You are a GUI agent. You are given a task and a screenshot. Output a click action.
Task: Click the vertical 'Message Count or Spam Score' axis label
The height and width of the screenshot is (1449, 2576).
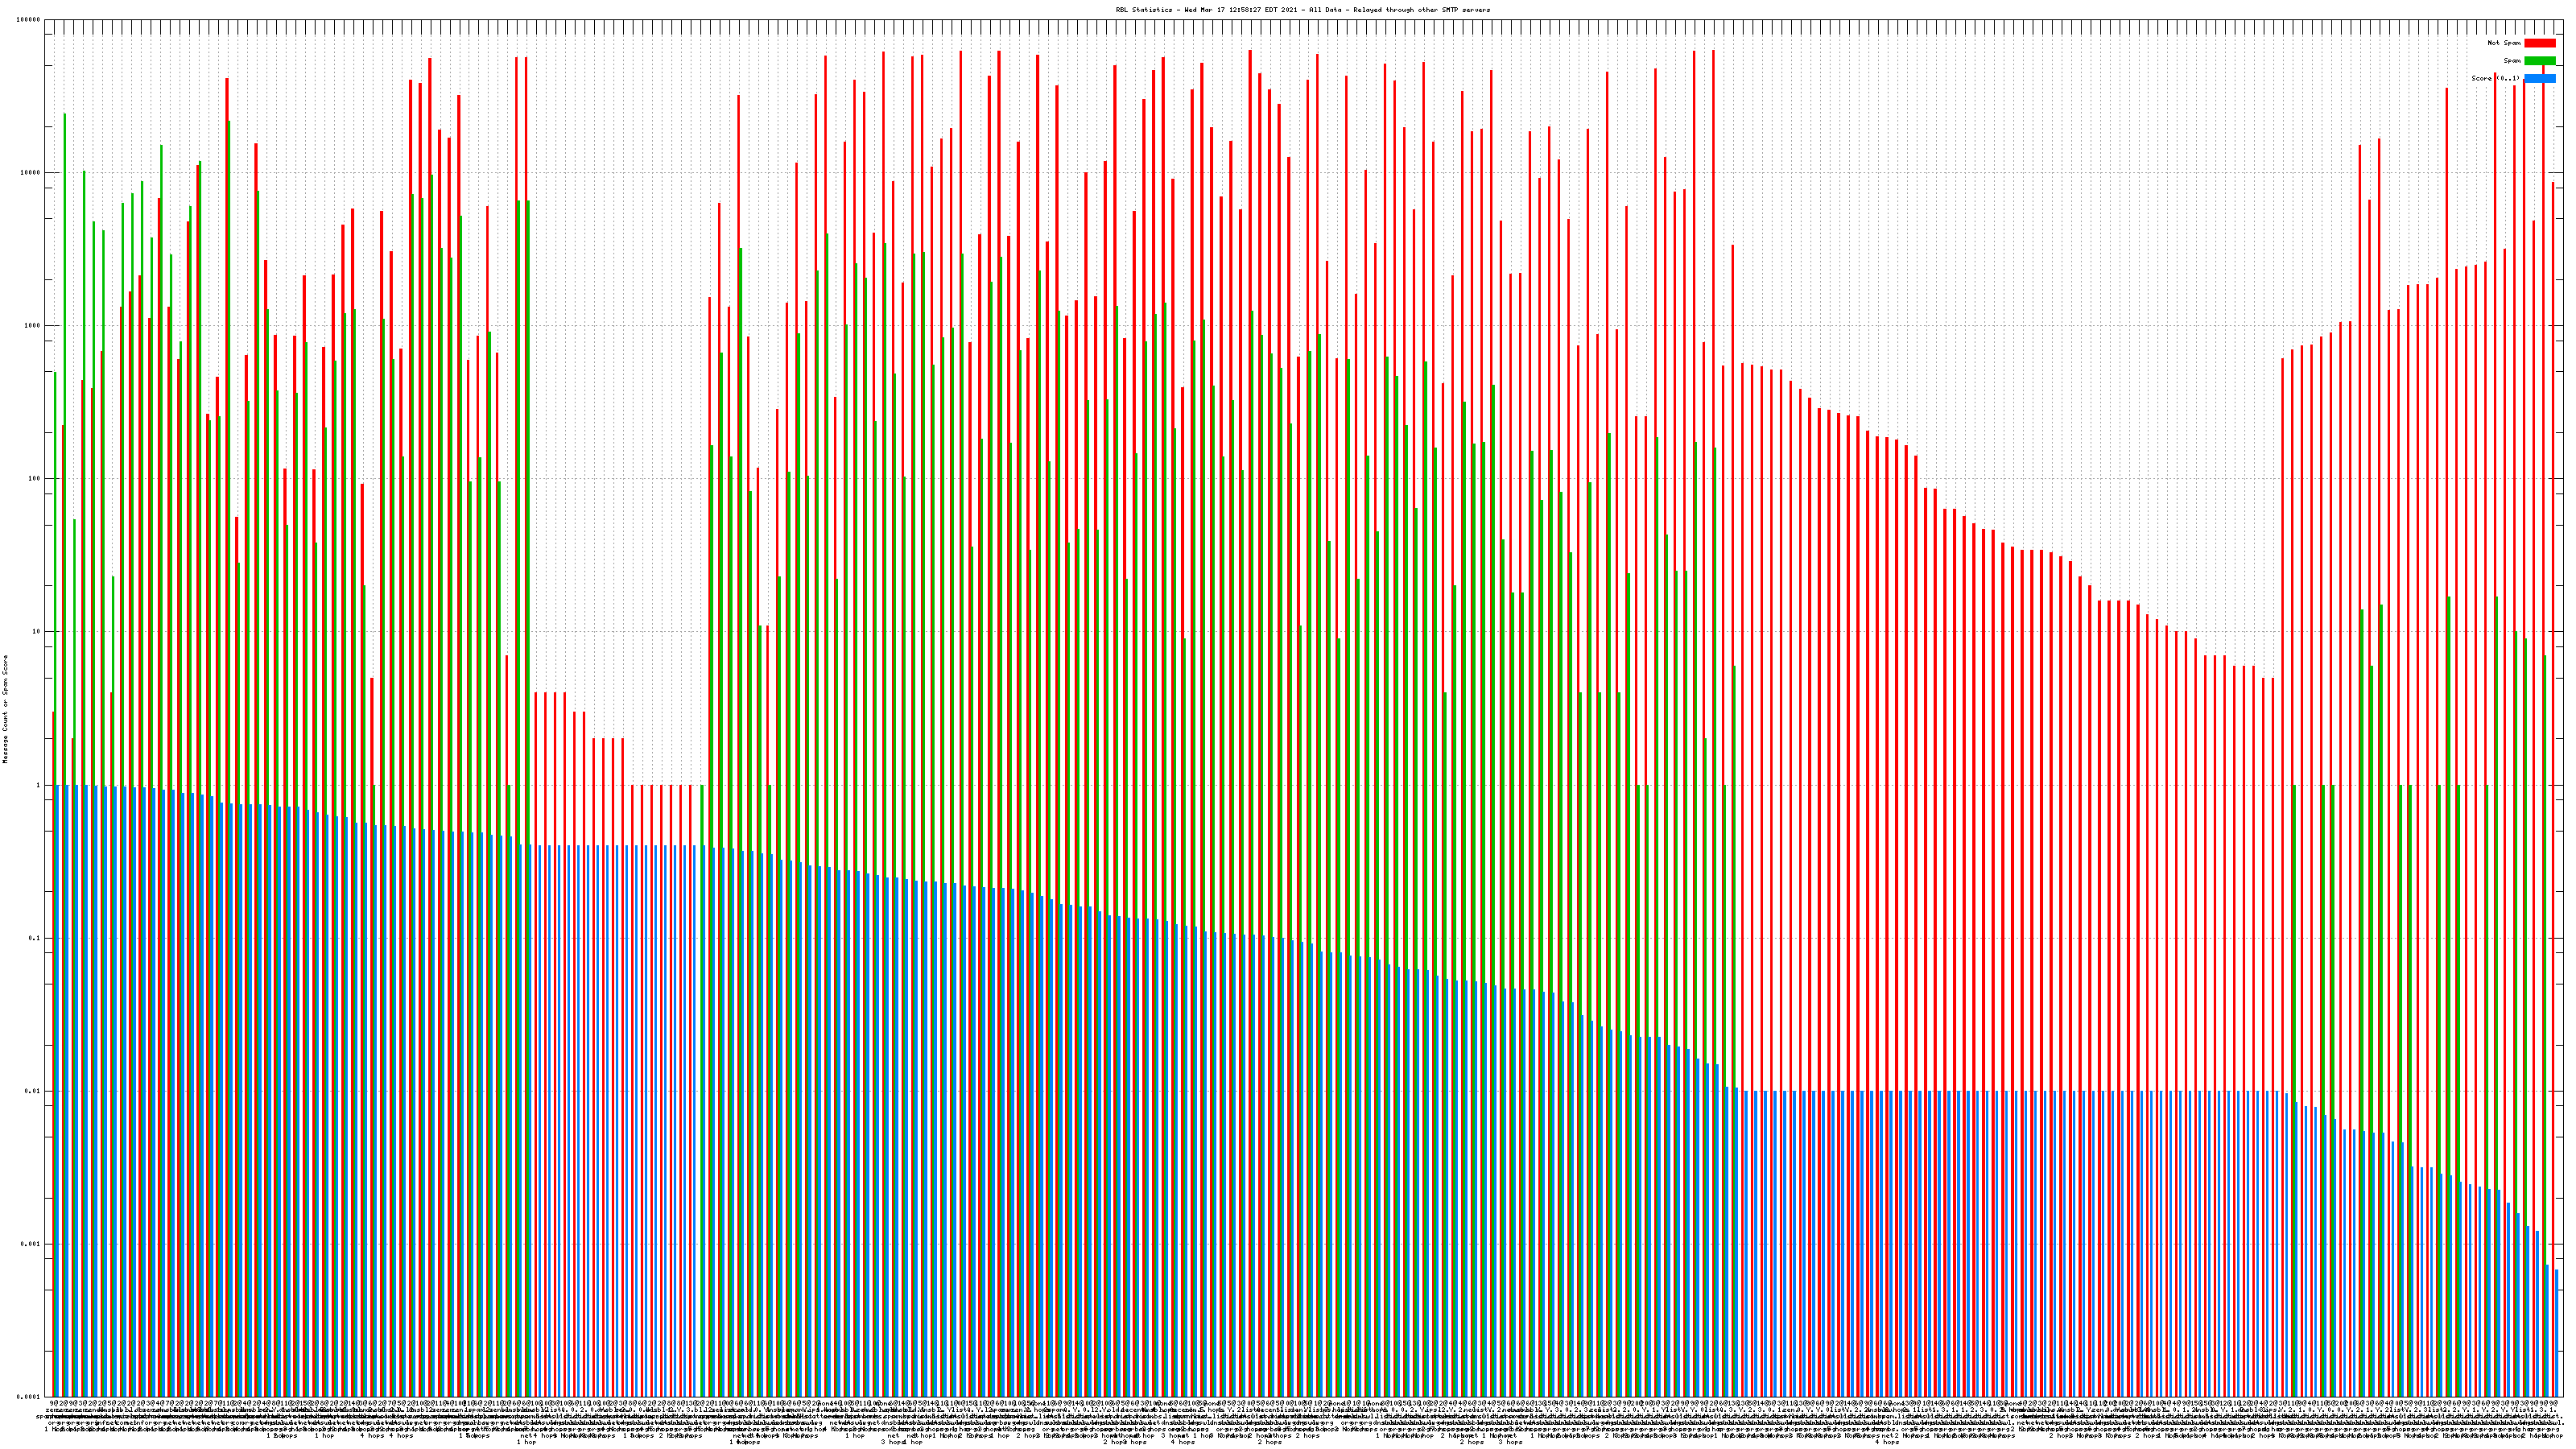[x=5, y=709]
